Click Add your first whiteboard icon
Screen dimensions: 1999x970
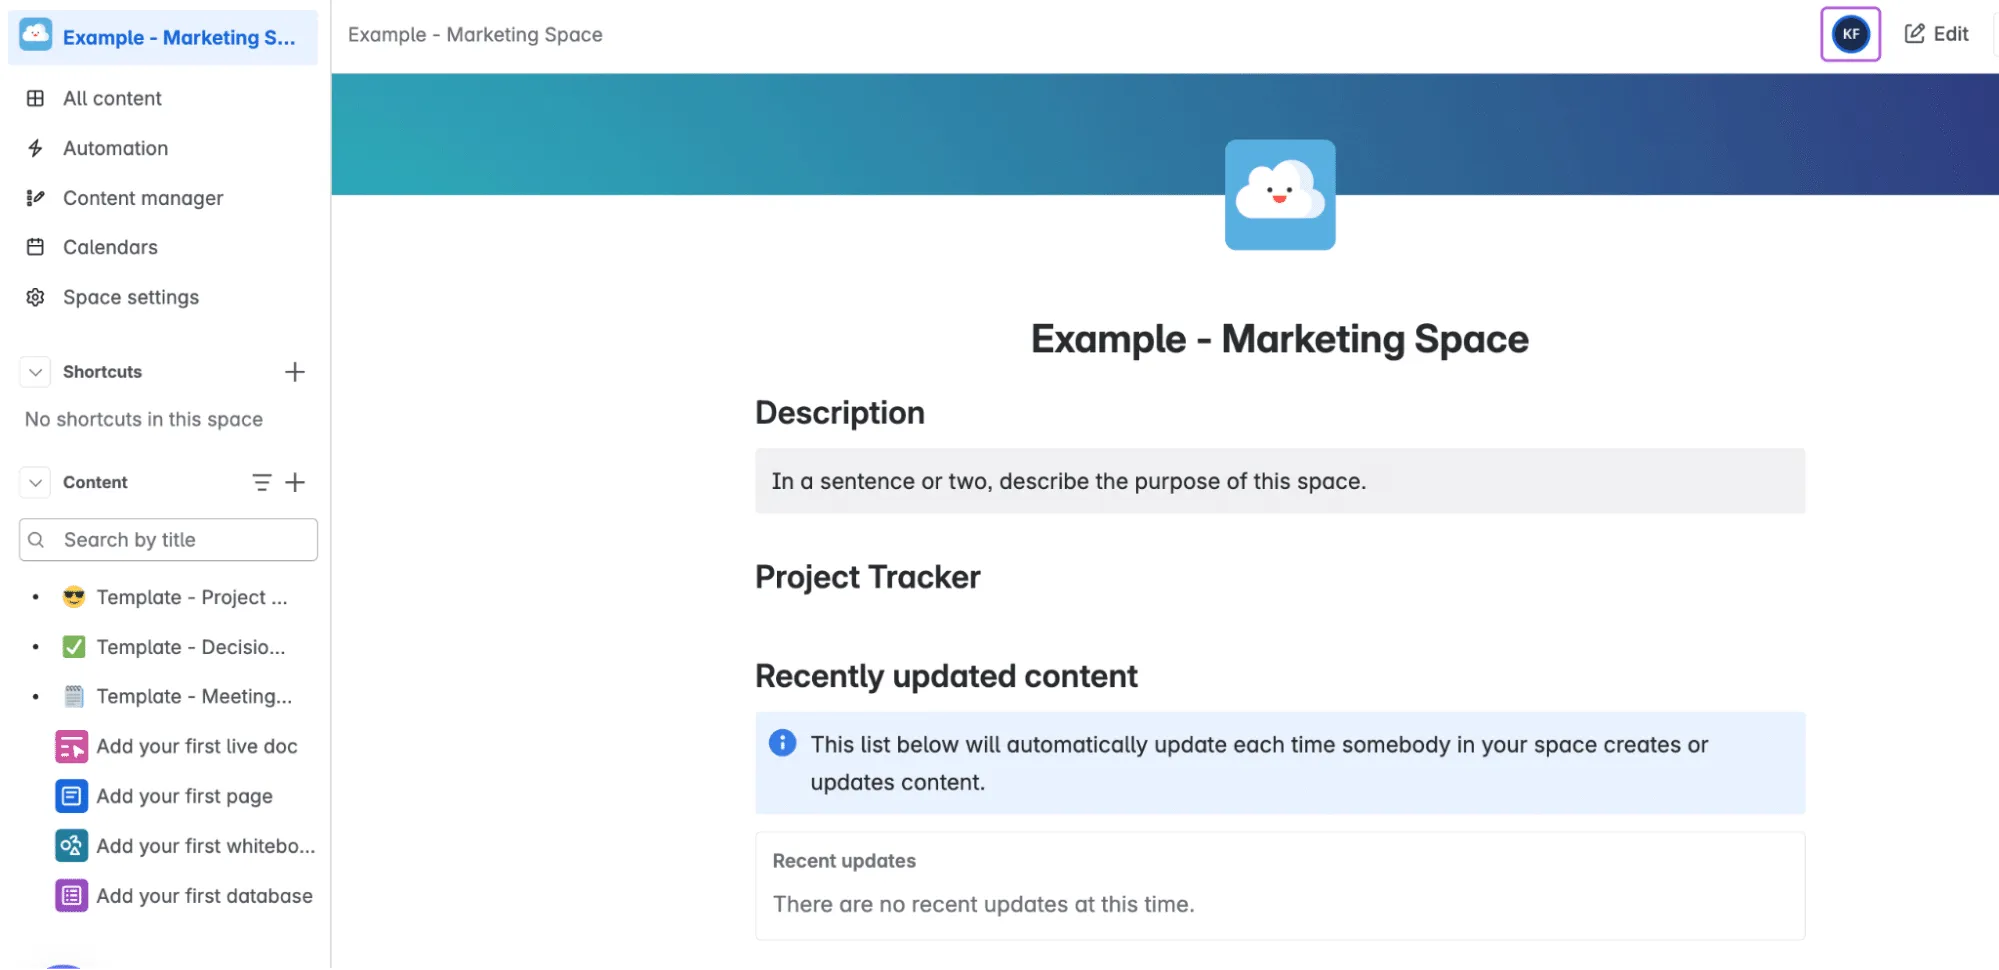71,846
